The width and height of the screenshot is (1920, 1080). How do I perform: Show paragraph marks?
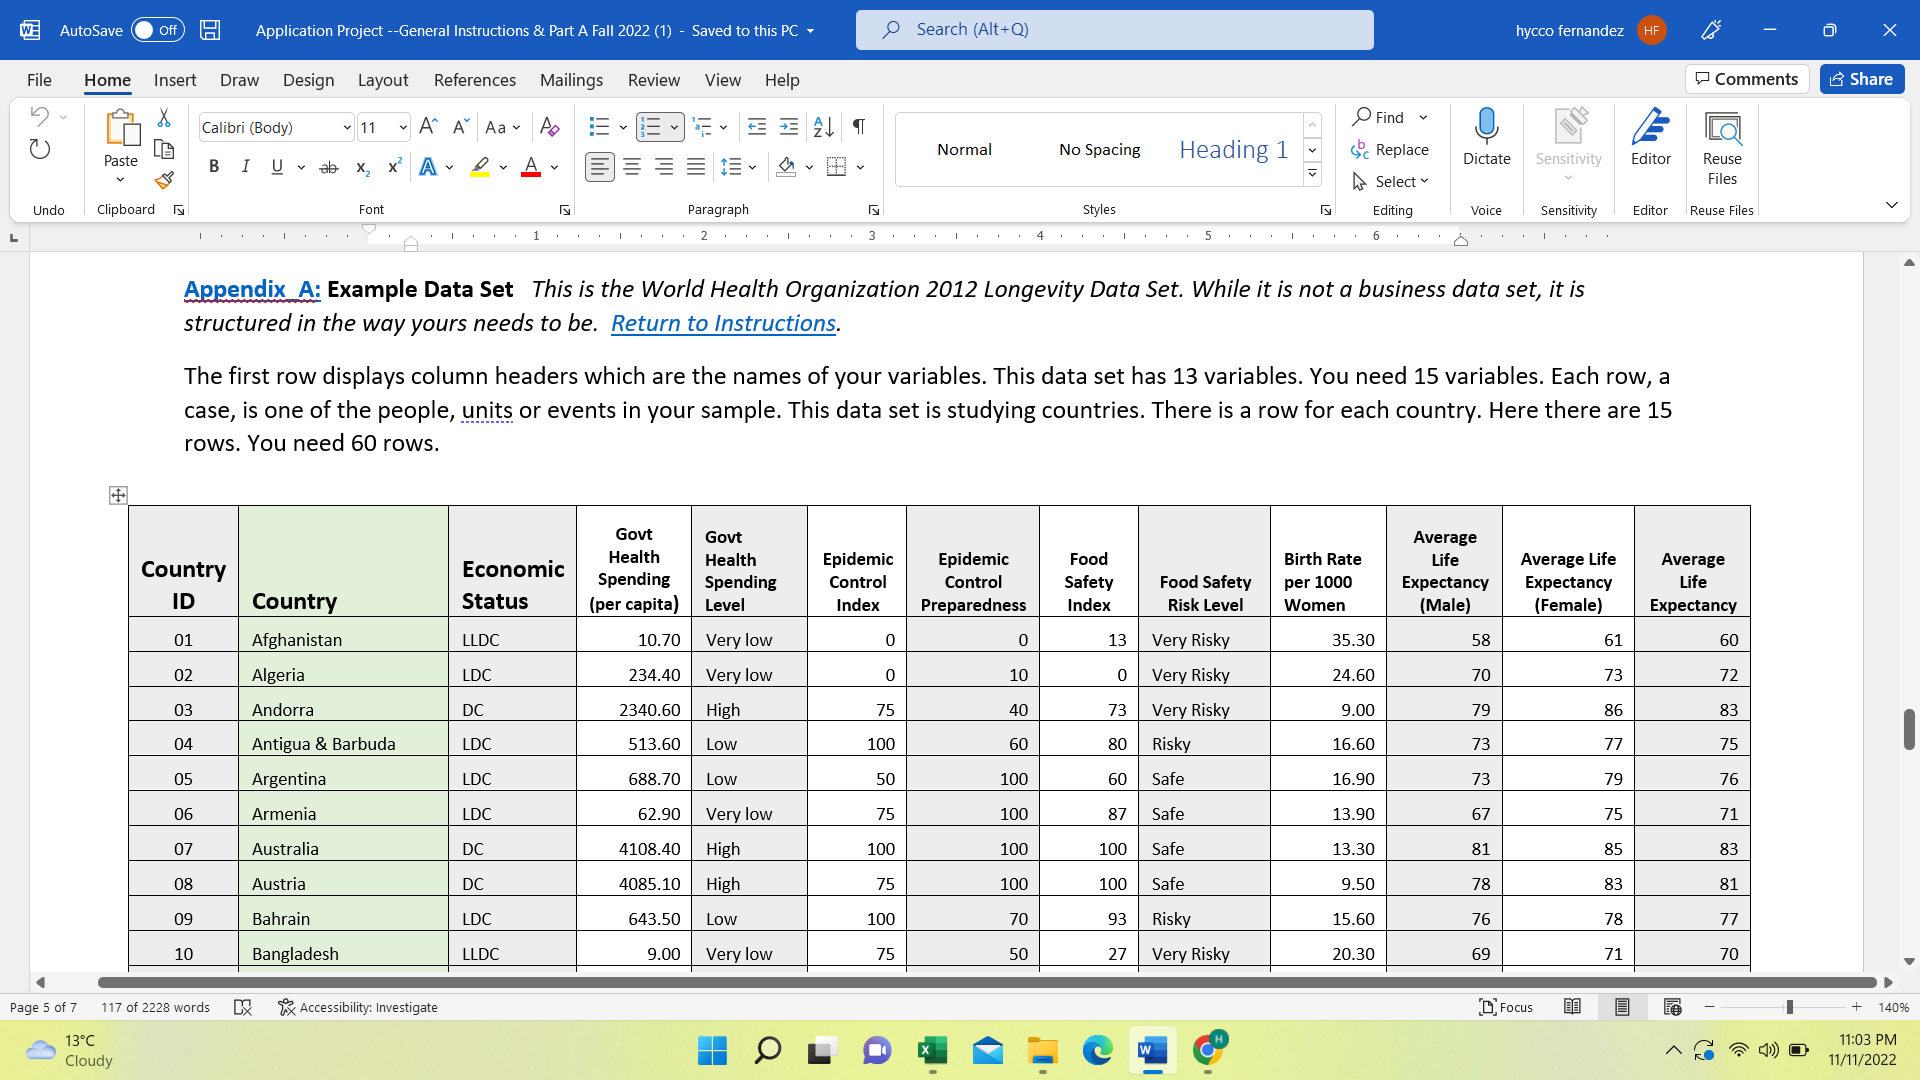tap(858, 127)
